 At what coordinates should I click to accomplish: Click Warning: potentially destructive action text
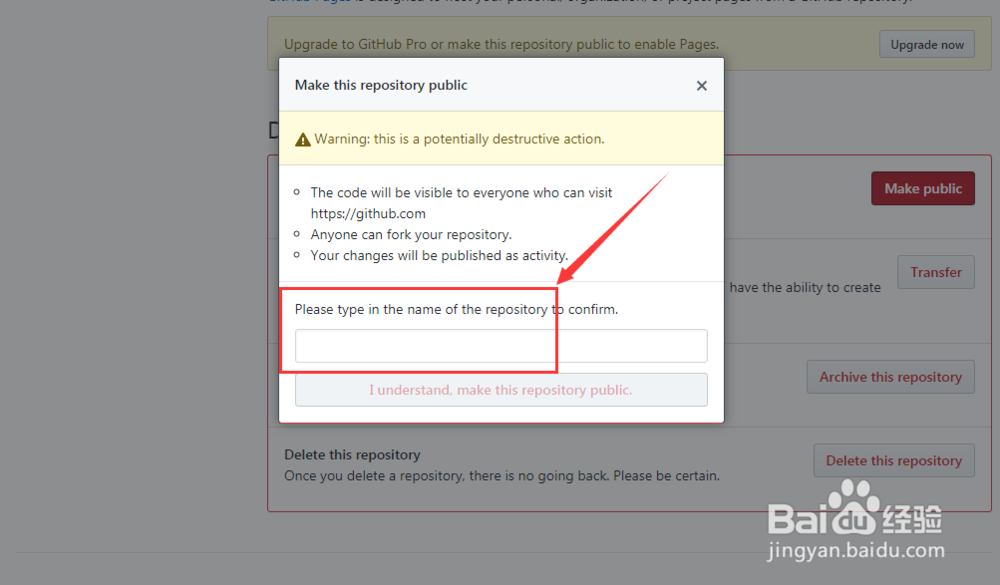[459, 139]
